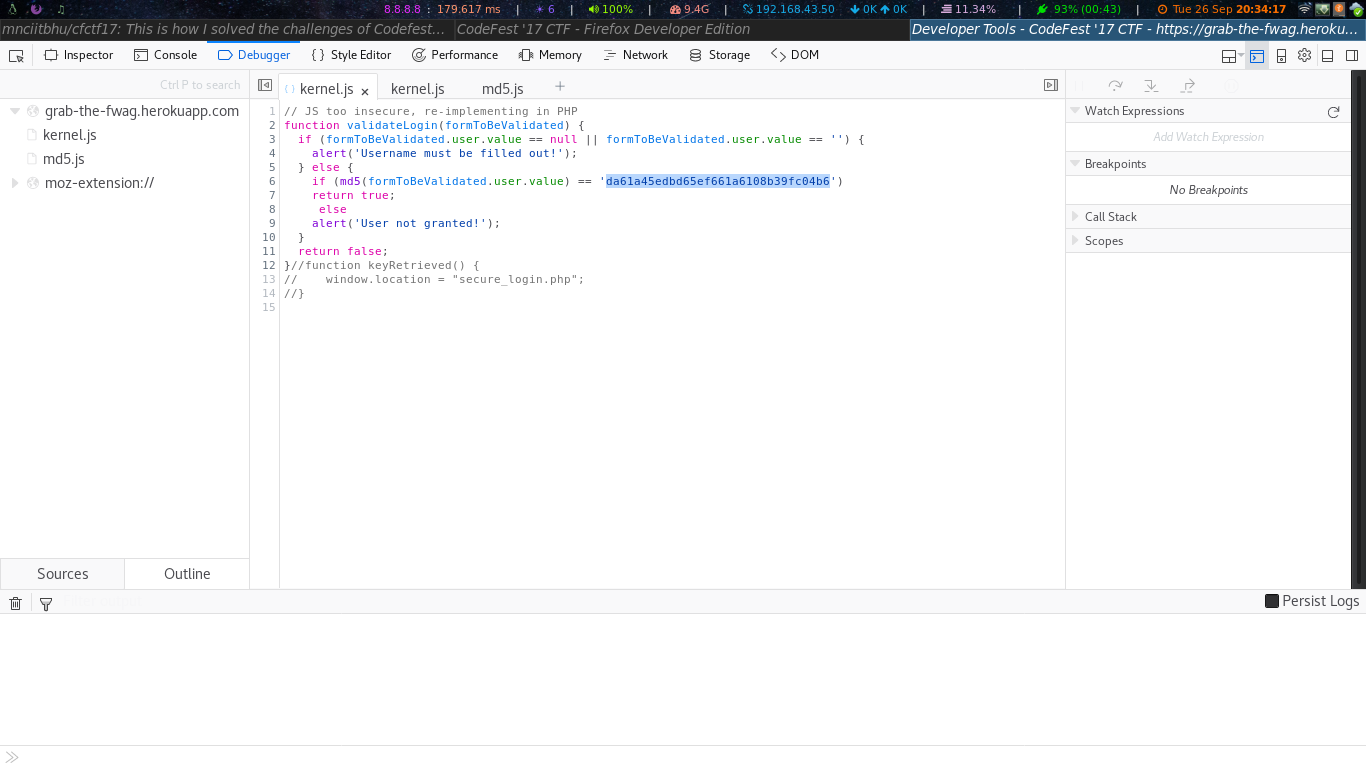Open the Storage panel
Image resolution: width=1366 pixels, height=768 pixels.
pyautogui.click(x=719, y=55)
